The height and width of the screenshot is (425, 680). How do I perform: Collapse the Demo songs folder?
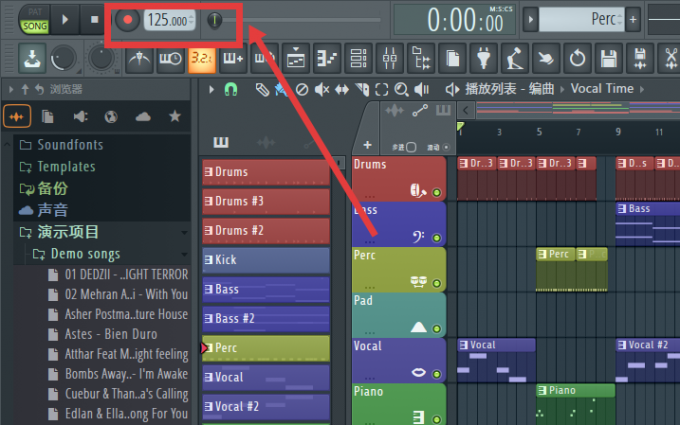(184, 254)
